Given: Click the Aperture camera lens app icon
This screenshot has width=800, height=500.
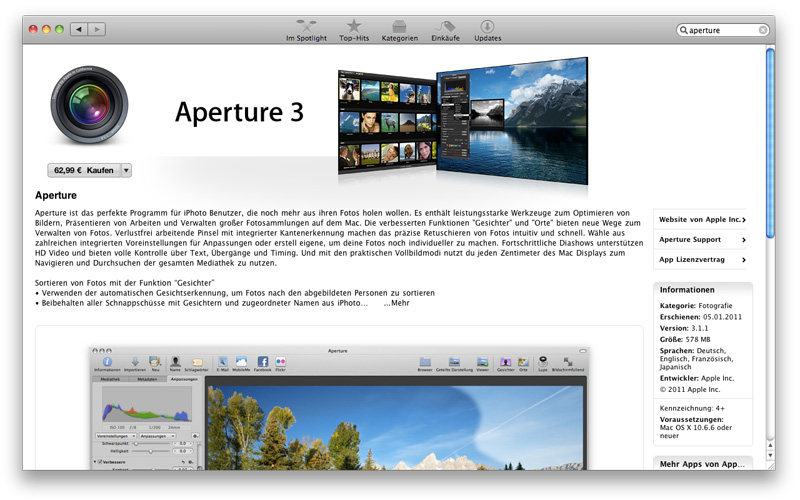Looking at the screenshot, I should [x=89, y=104].
